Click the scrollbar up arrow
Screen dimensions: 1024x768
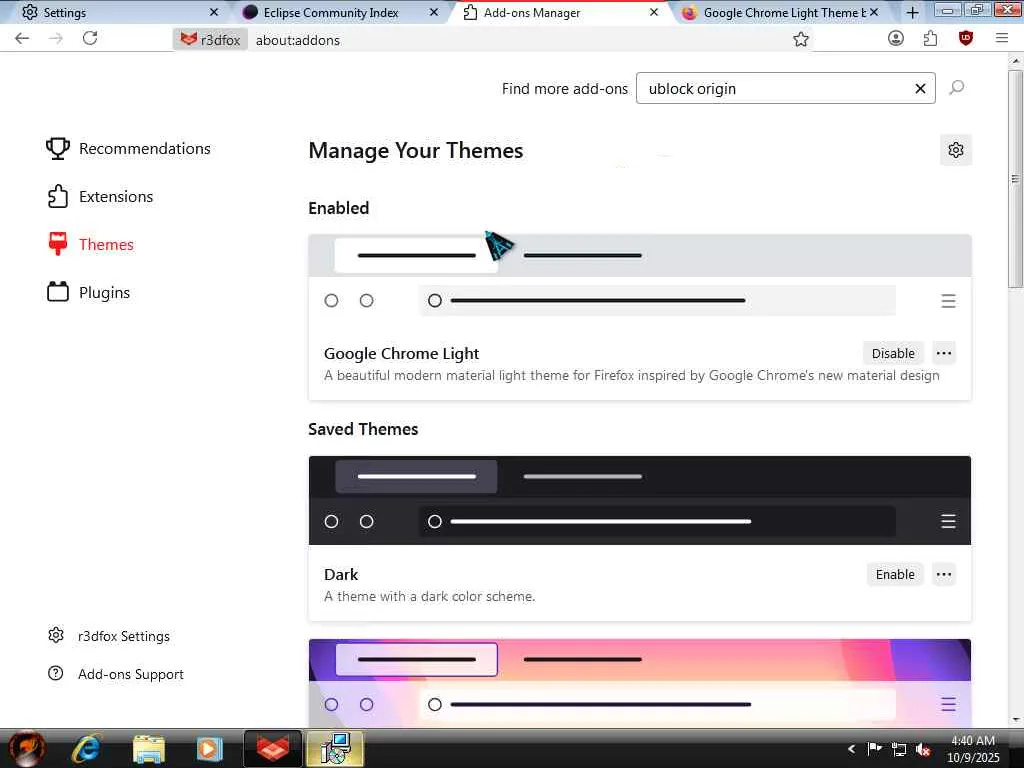tap(1016, 61)
